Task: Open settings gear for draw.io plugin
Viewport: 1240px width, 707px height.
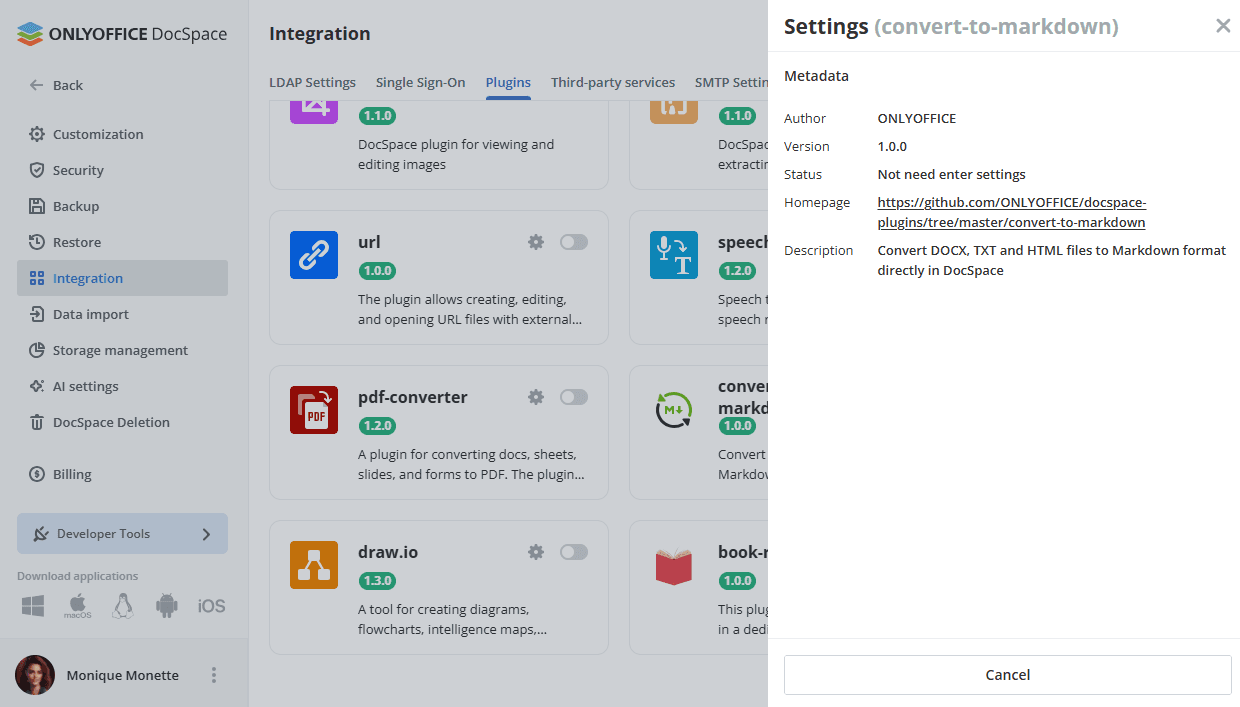Action: [x=536, y=552]
